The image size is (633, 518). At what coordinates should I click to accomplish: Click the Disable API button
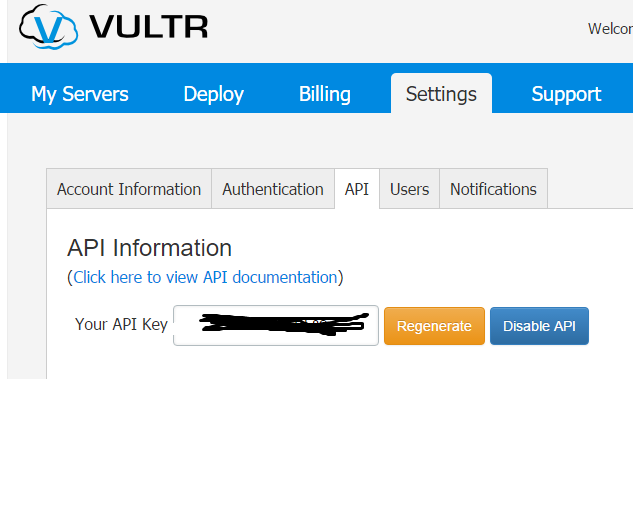coord(539,326)
